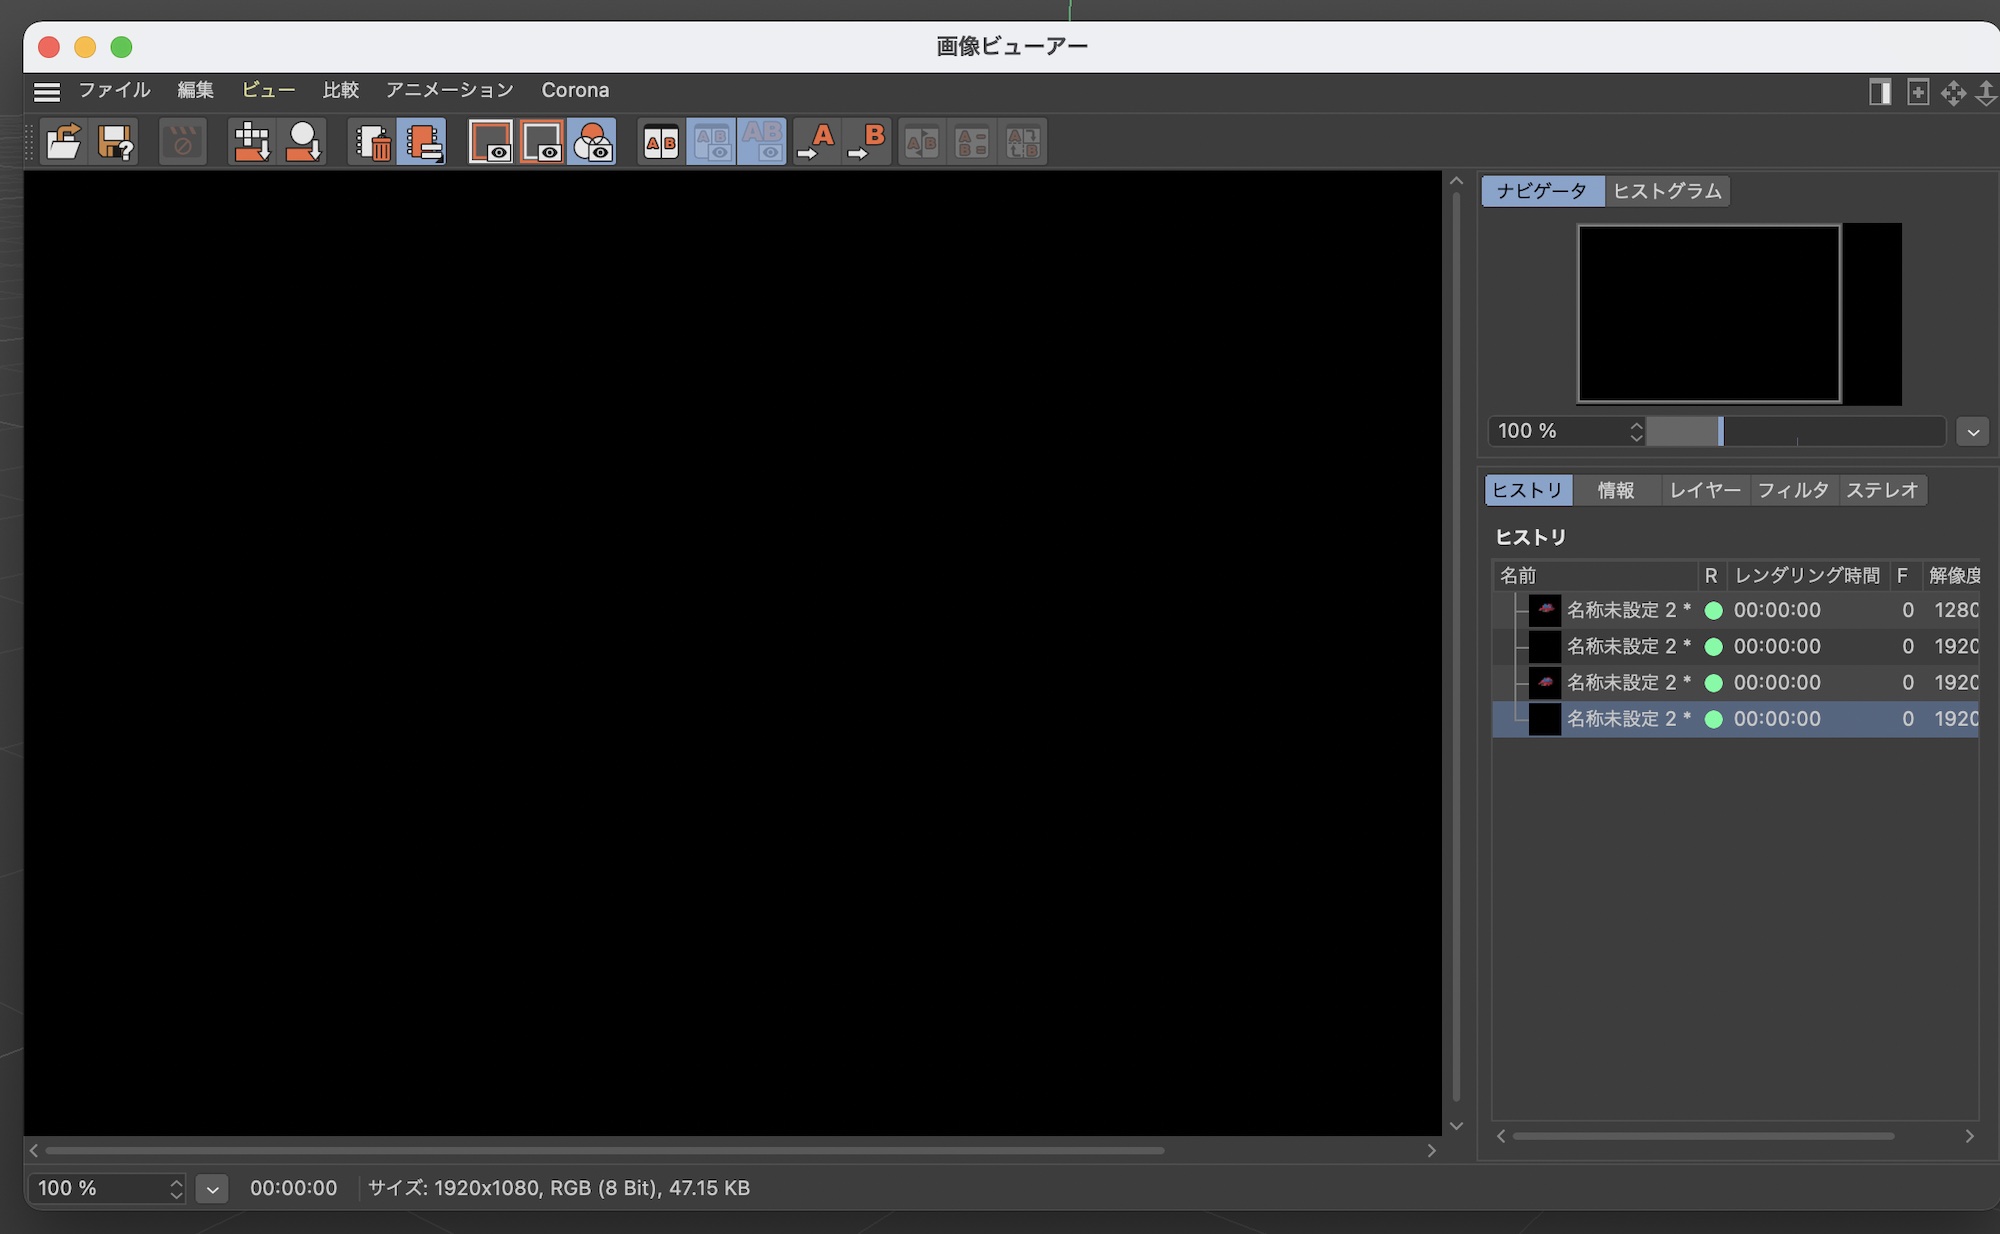
Task: Open the アニメーション menu
Action: pos(449,90)
